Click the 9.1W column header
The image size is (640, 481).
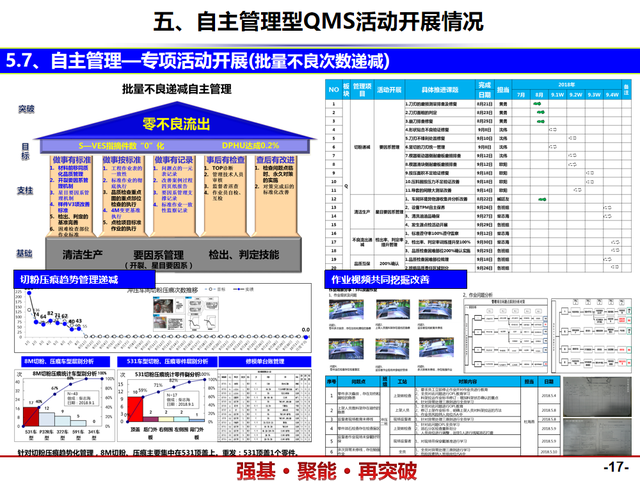[x=557, y=94]
